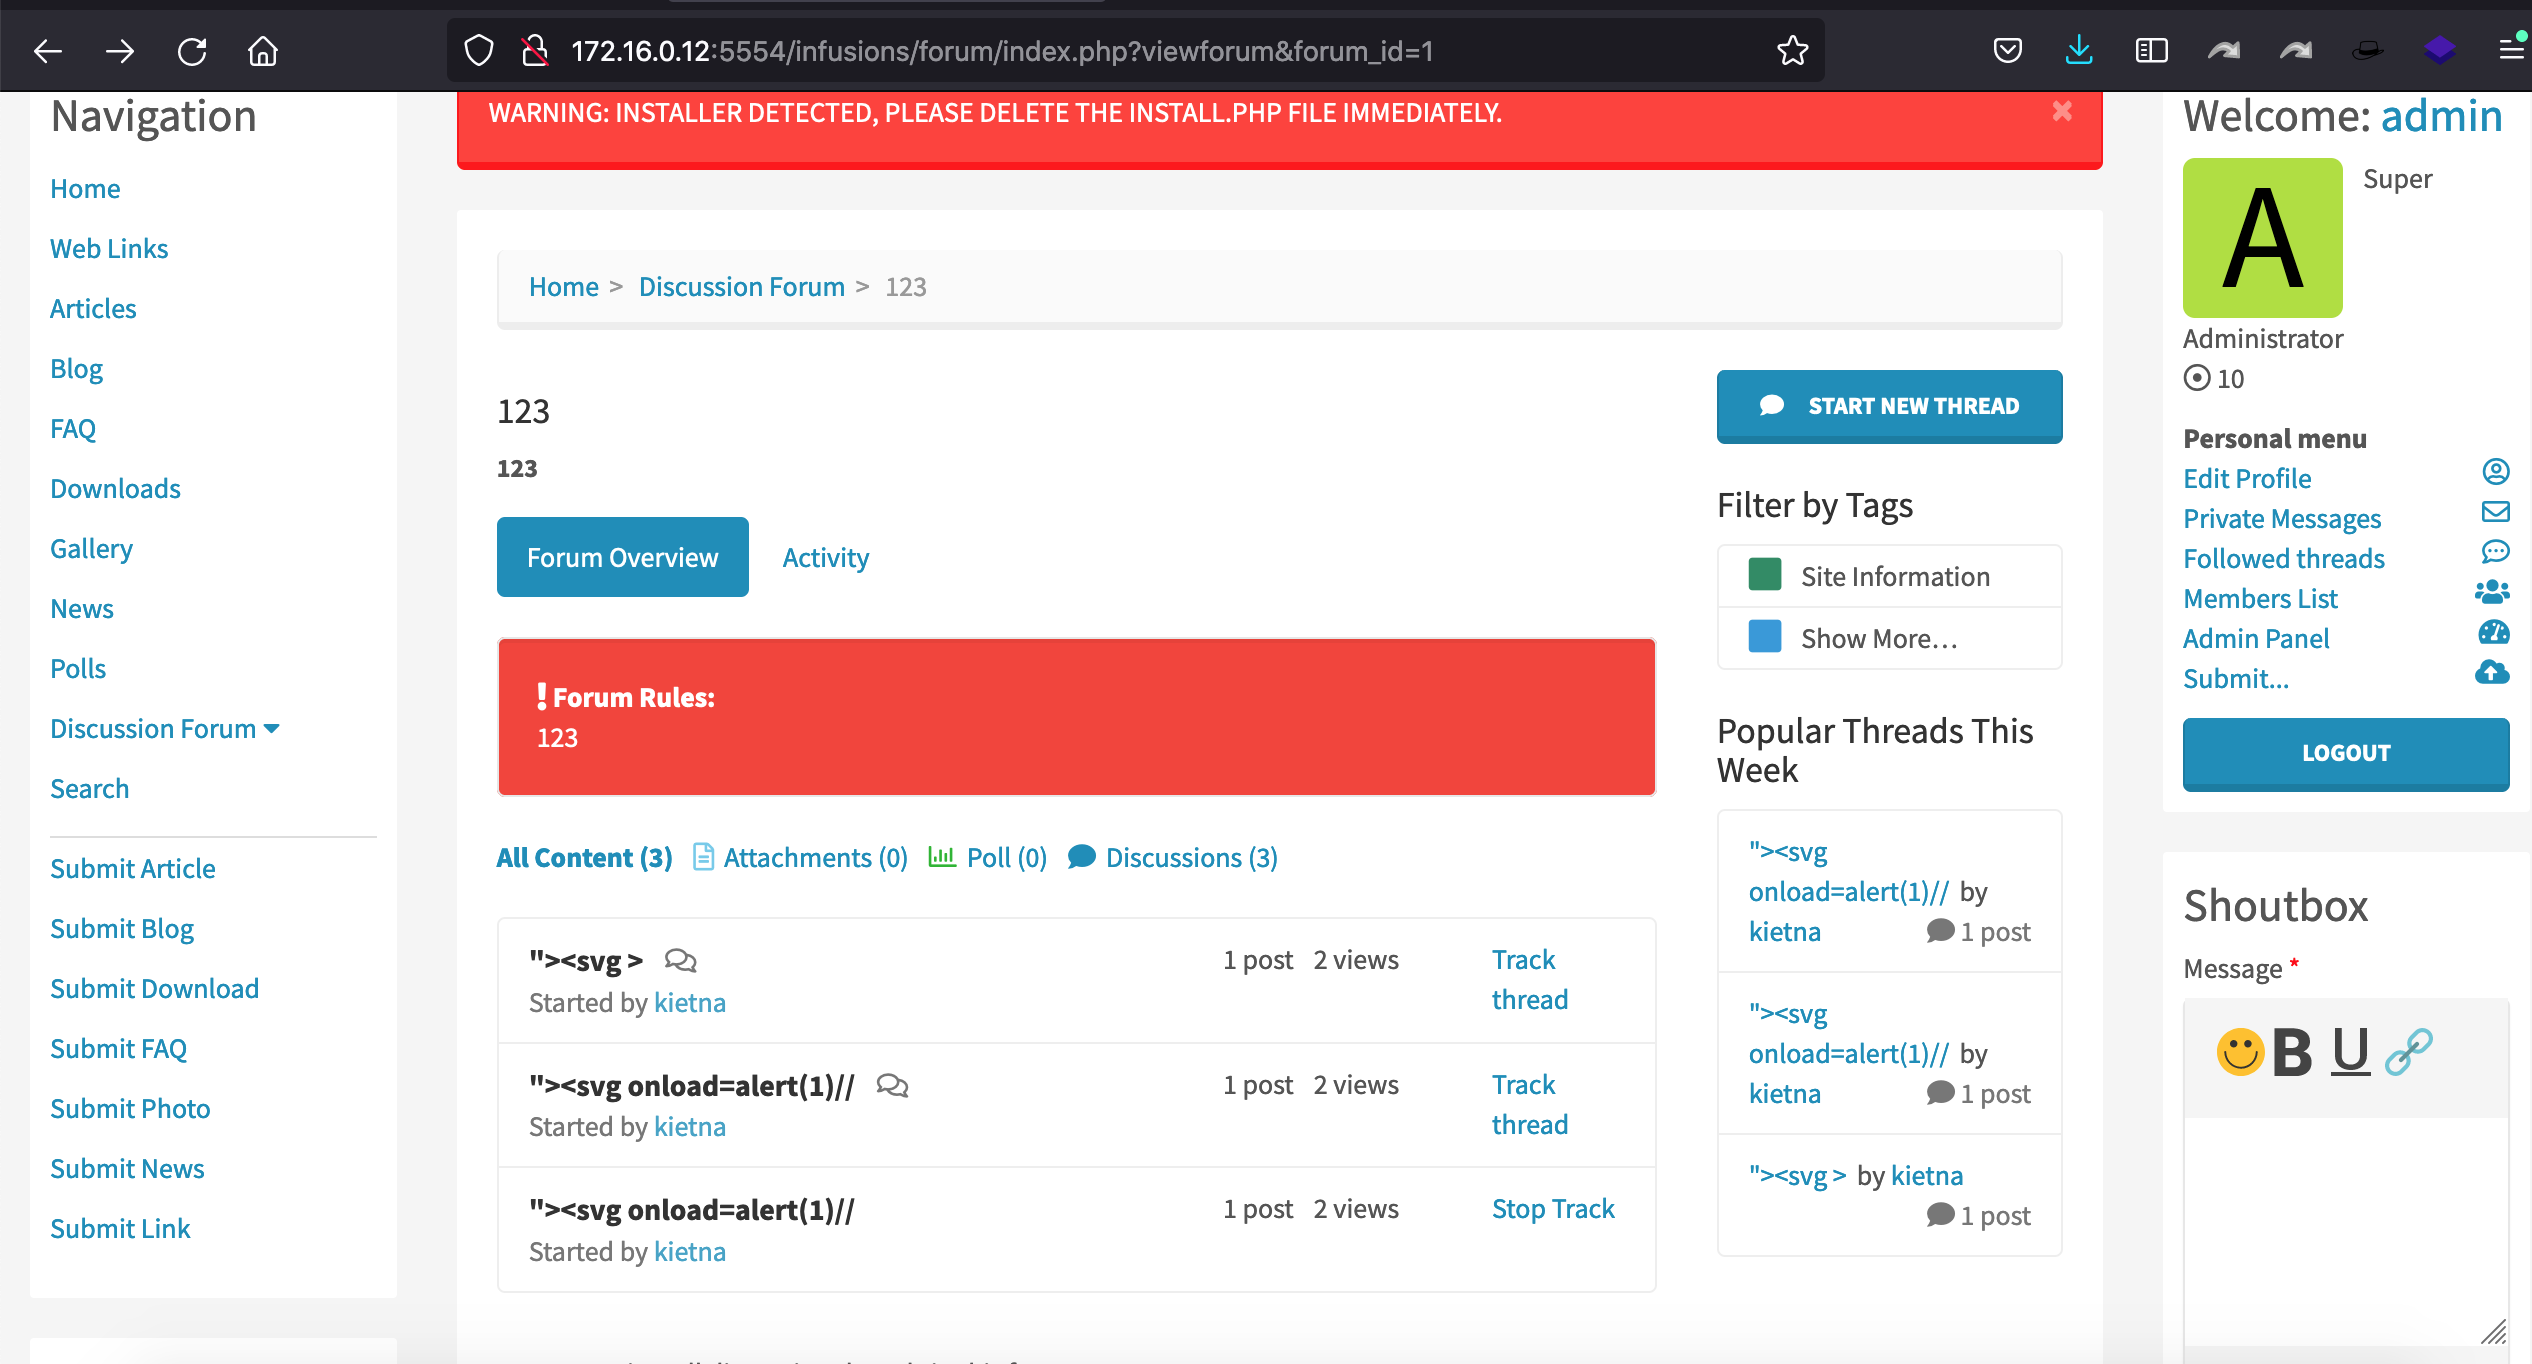This screenshot has height=1364, width=2532.
Task: Stop tracking the third svg thread
Action: [1553, 1208]
